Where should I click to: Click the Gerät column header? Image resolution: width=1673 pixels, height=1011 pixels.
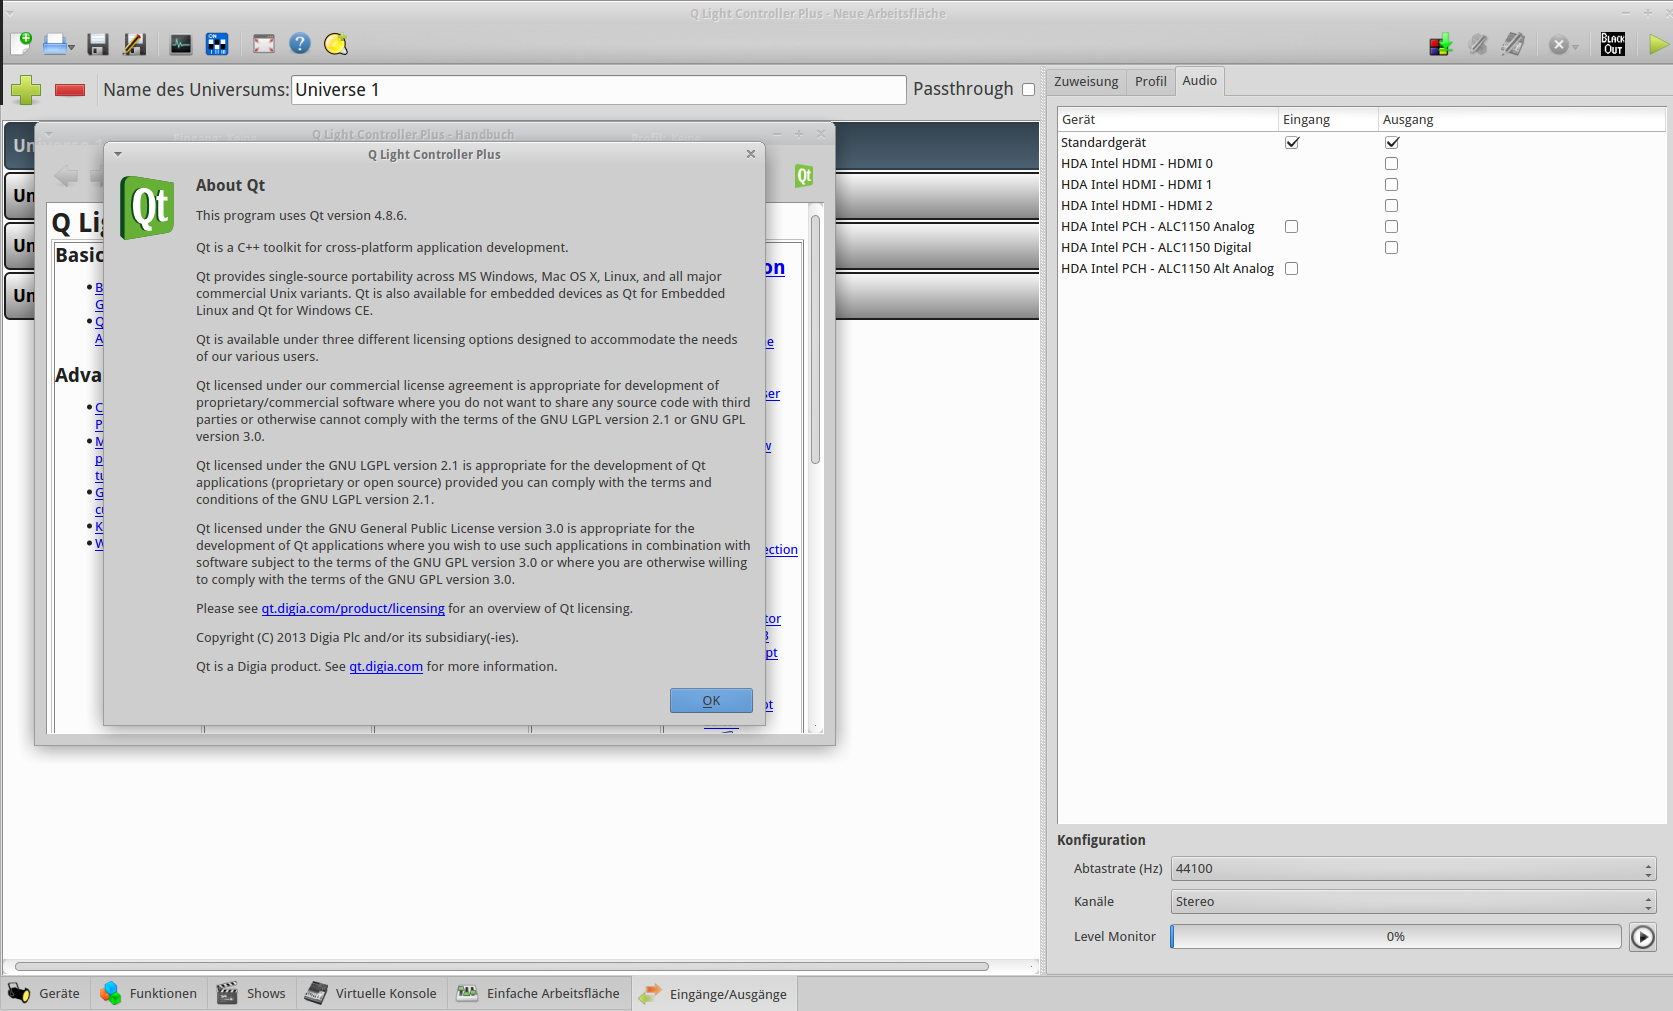pos(1168,120)
